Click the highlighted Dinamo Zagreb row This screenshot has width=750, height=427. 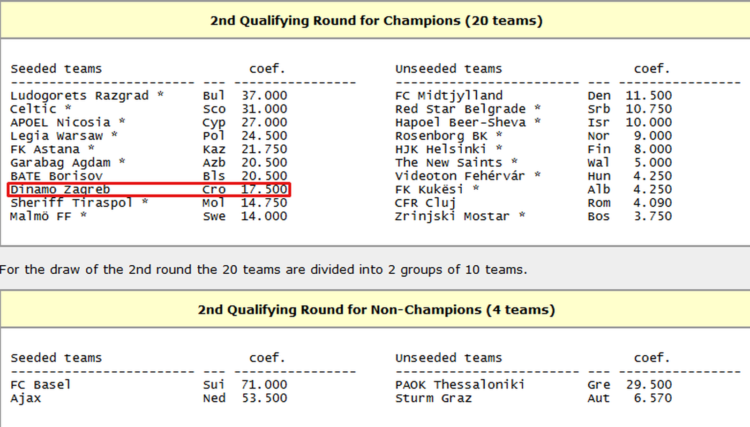tap(148, 189)
